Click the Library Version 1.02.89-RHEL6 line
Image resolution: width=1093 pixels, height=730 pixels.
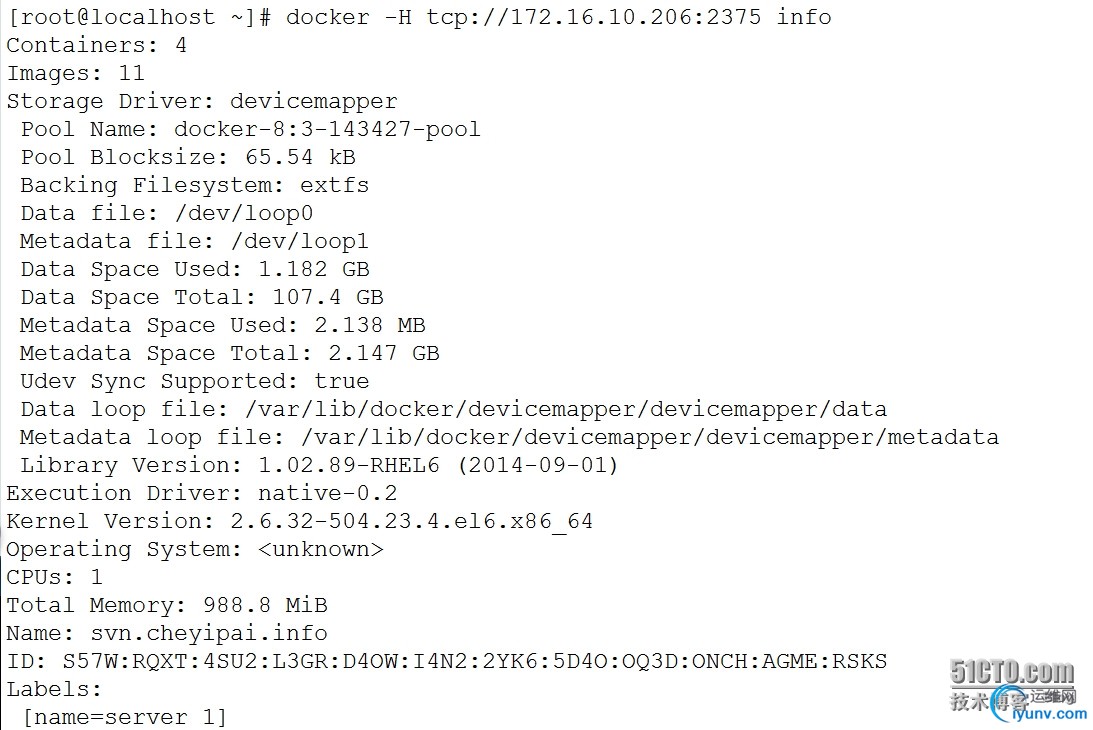pos(319,465)
